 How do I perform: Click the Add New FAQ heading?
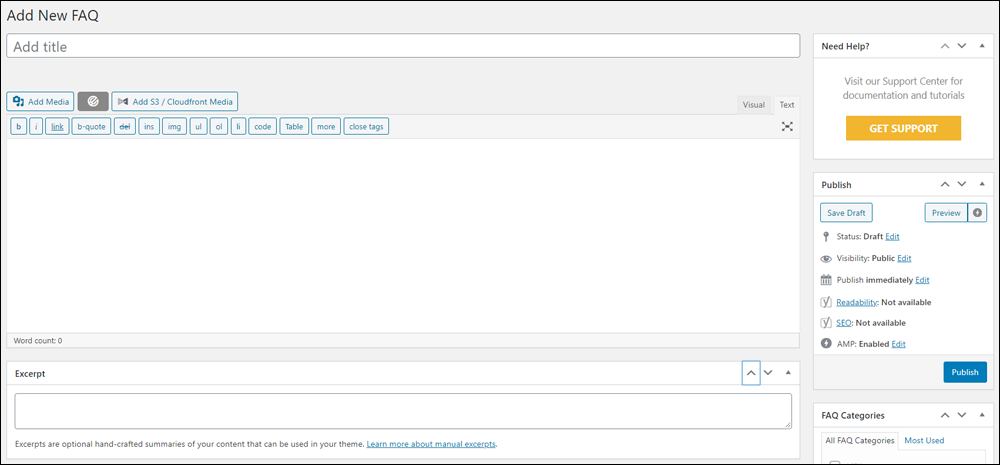[52, 15]
